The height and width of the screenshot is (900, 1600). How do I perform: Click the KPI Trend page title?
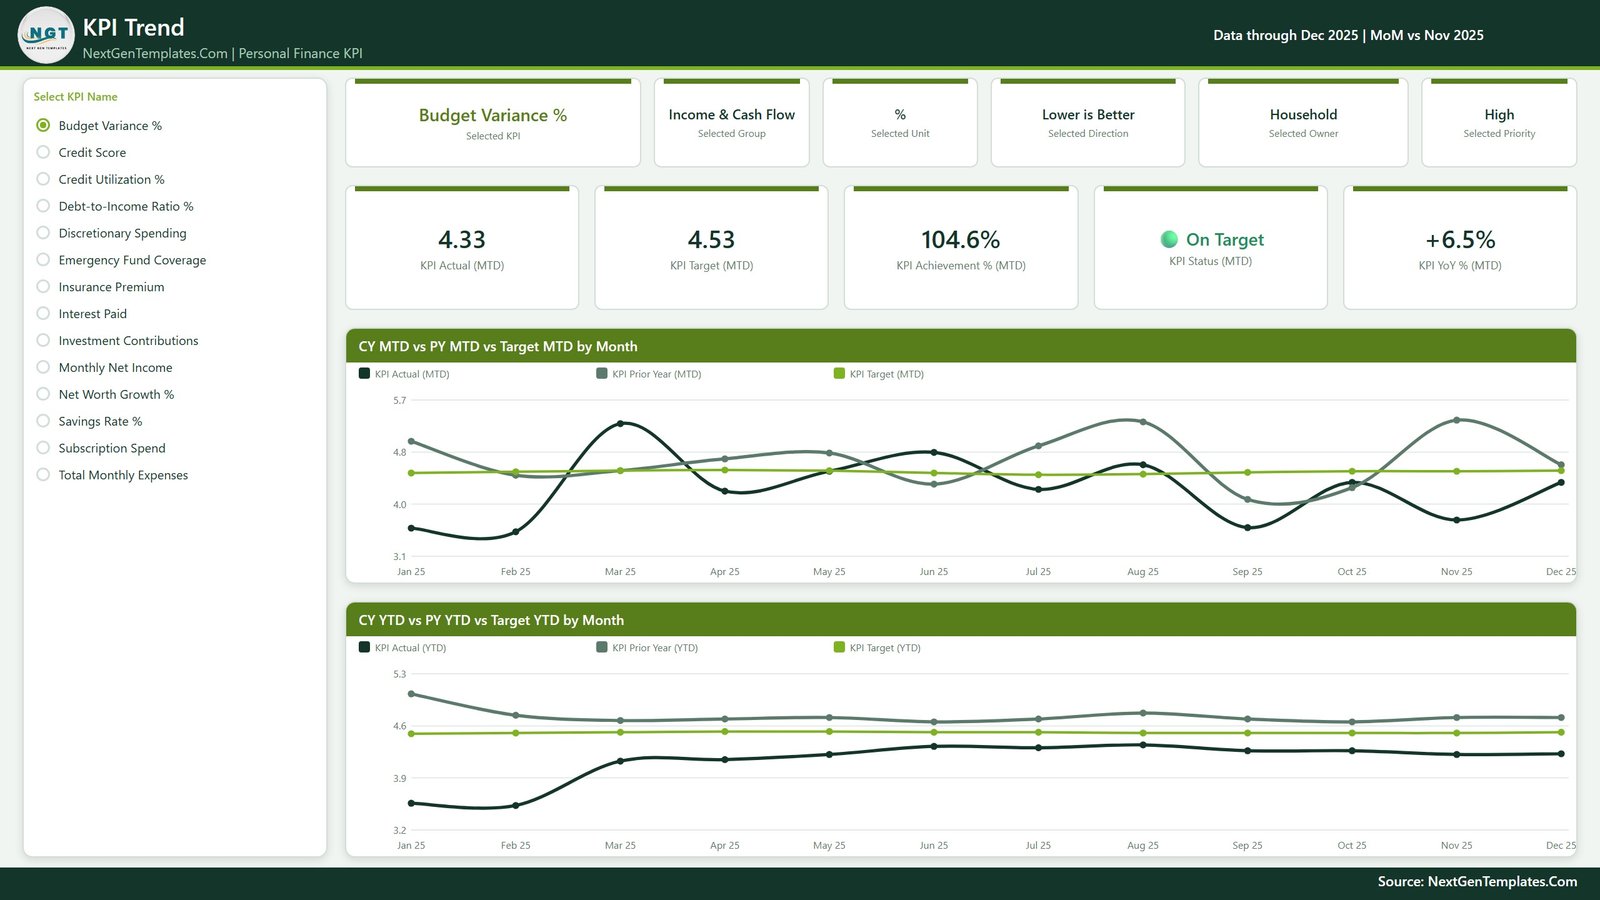pos(133,27)
